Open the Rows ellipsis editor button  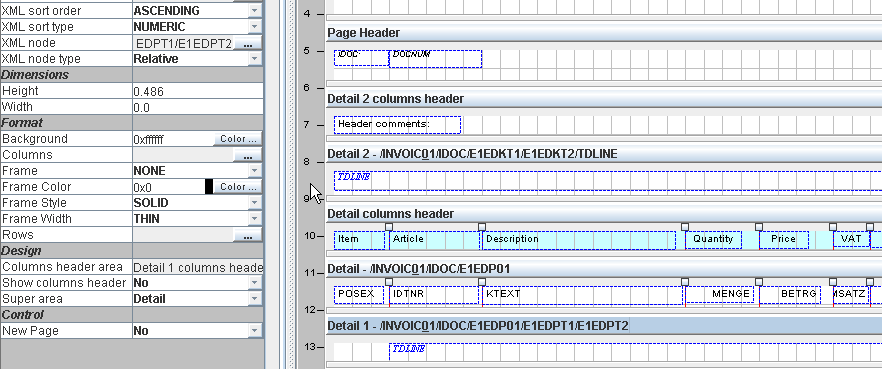(248, 236)
